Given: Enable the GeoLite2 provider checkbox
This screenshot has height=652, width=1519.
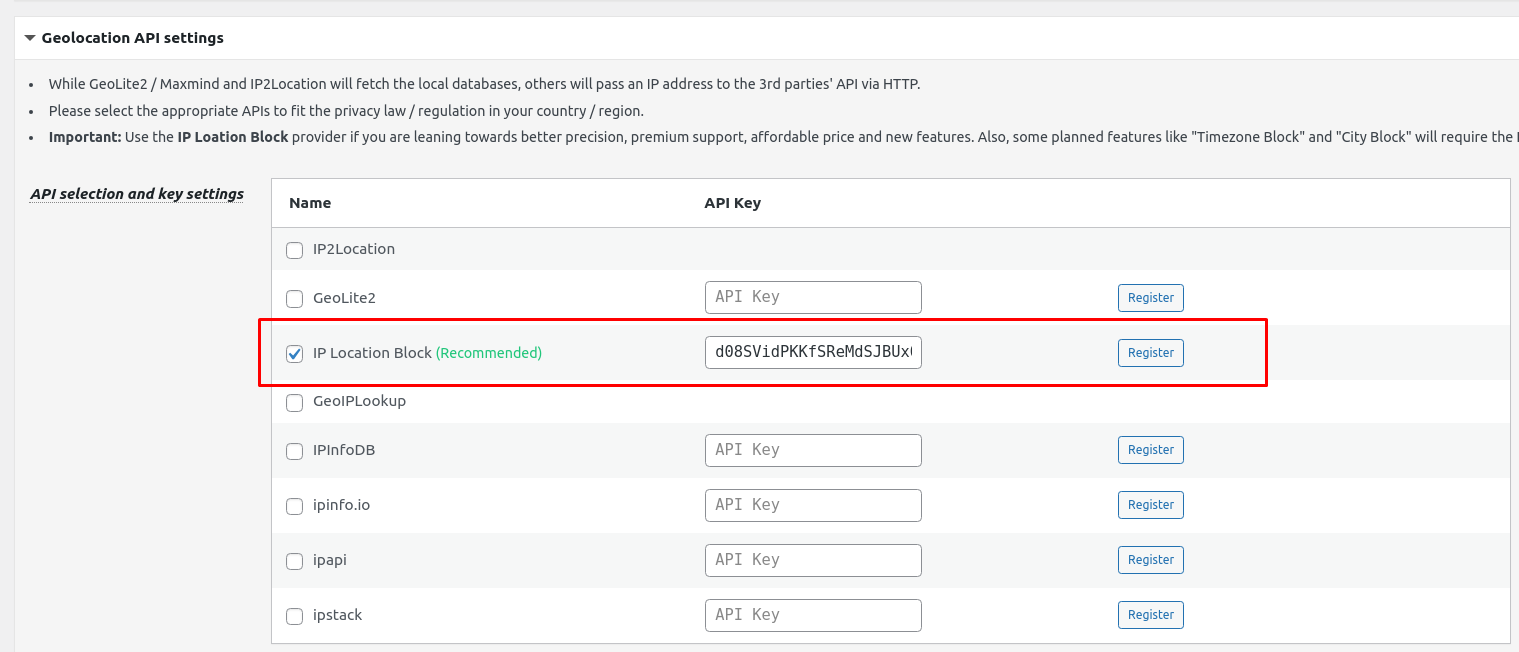Looking at the screenshot, I should (x=294, y=298).
